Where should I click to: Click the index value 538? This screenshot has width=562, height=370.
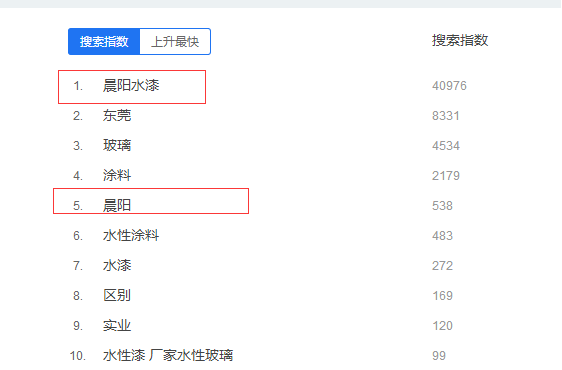coord(442,206)
